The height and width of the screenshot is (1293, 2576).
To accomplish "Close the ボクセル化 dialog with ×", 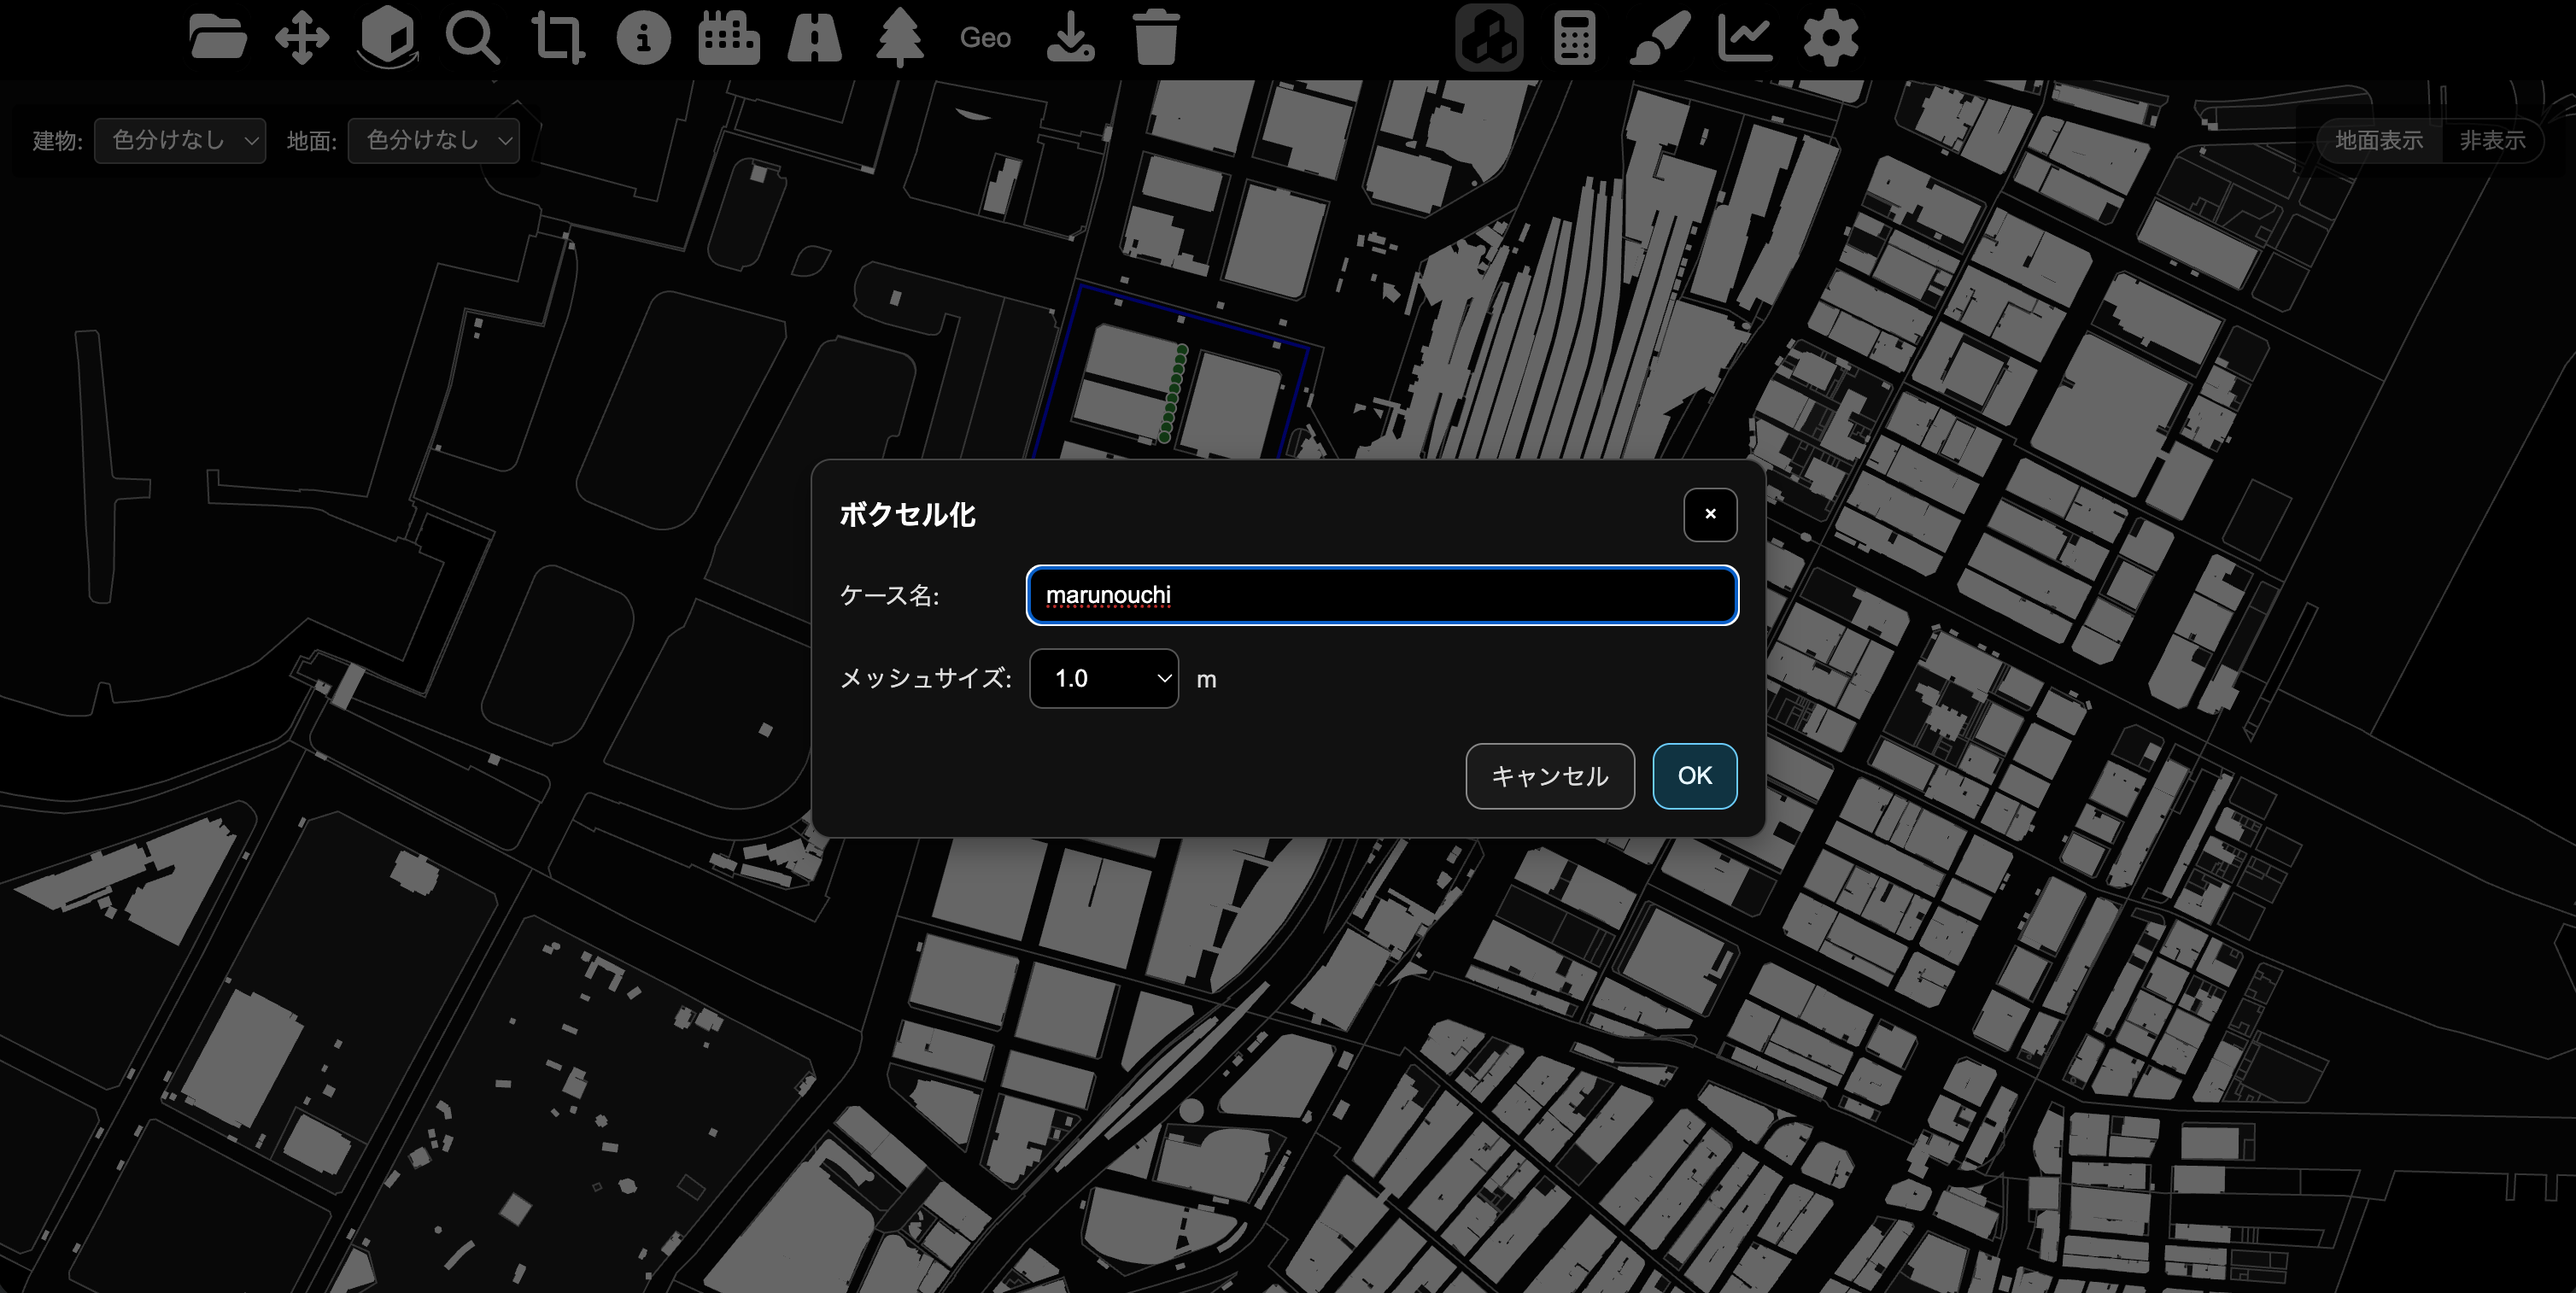I will pos(1710,515).
